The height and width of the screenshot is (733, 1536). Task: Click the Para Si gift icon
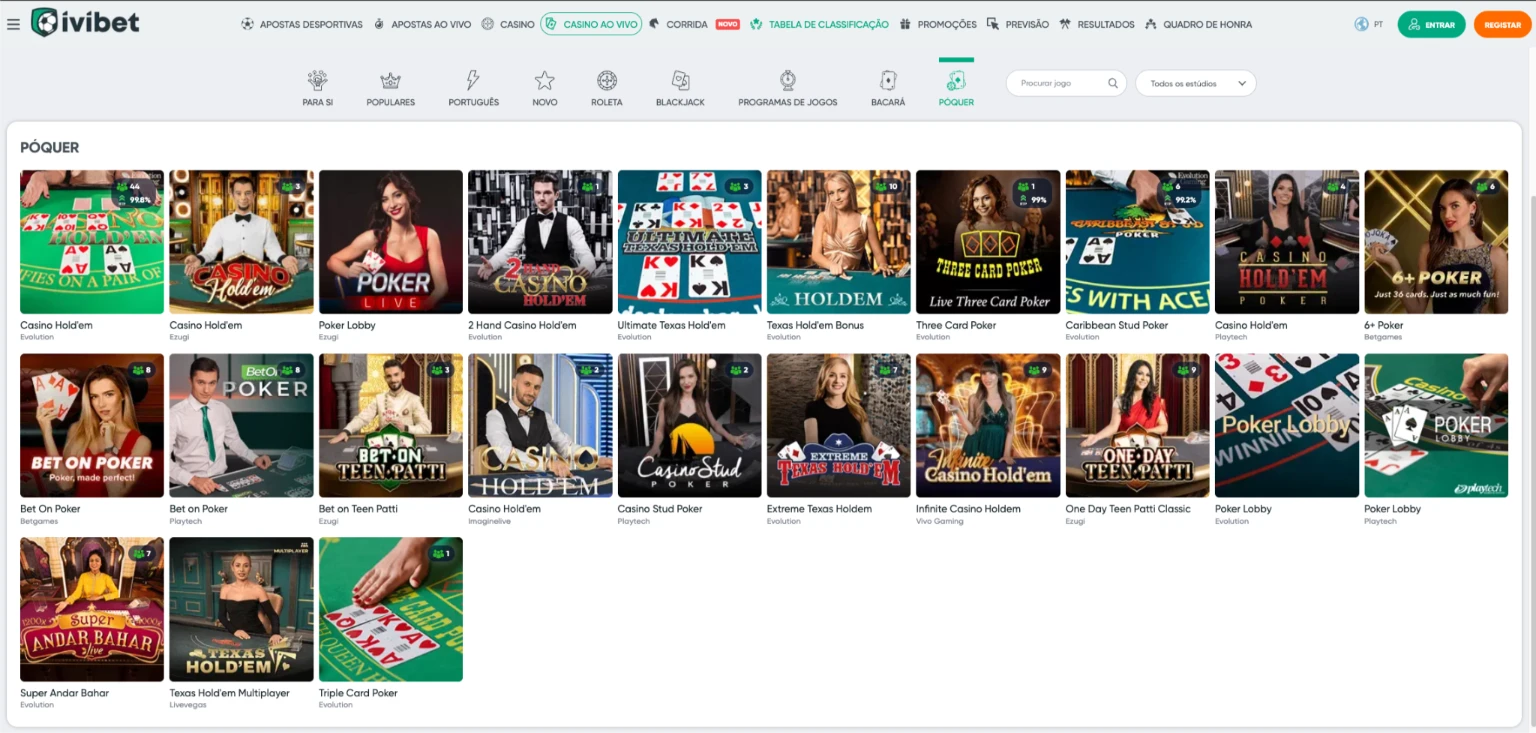[x=317, y=80]
